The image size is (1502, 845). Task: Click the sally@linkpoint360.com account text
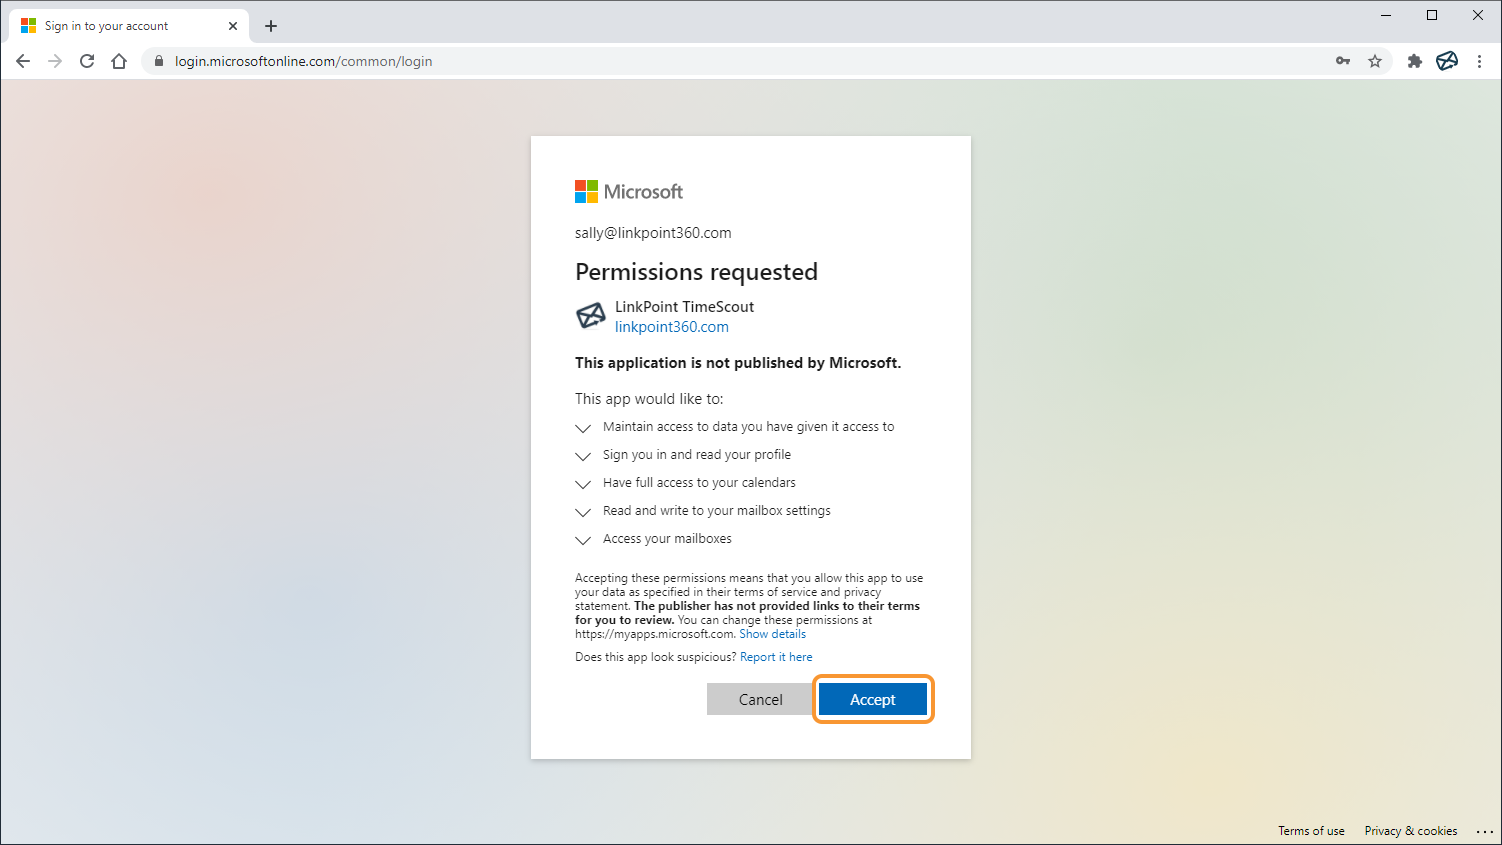(653, 233)
